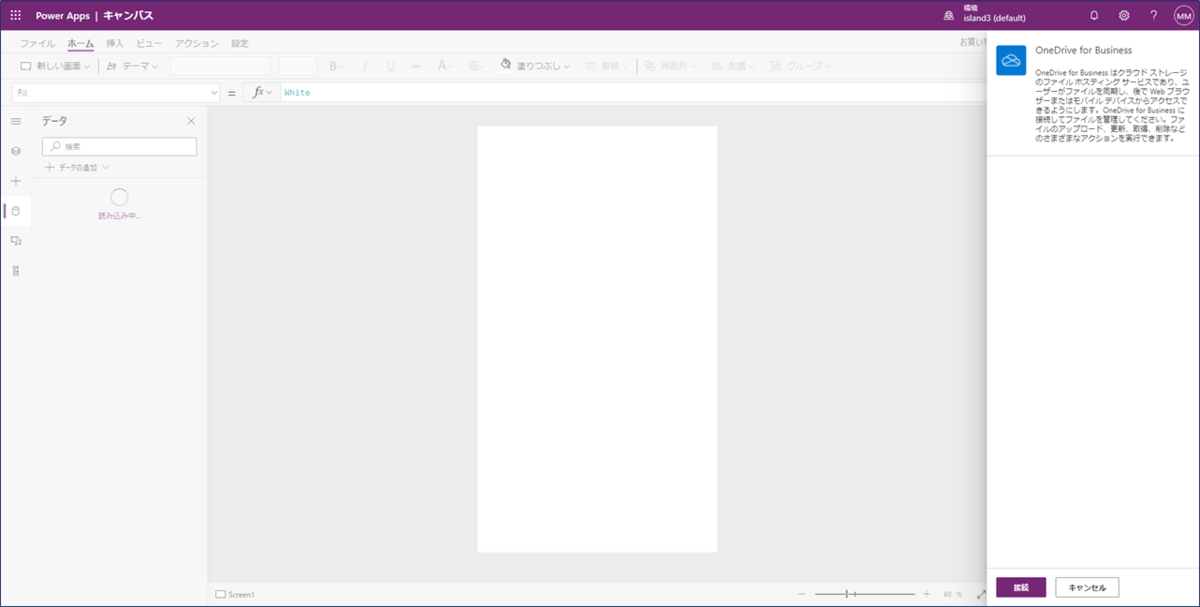Open the text alignment dropdown
This screenshot has width=1200, height=607.
point(477,66)
